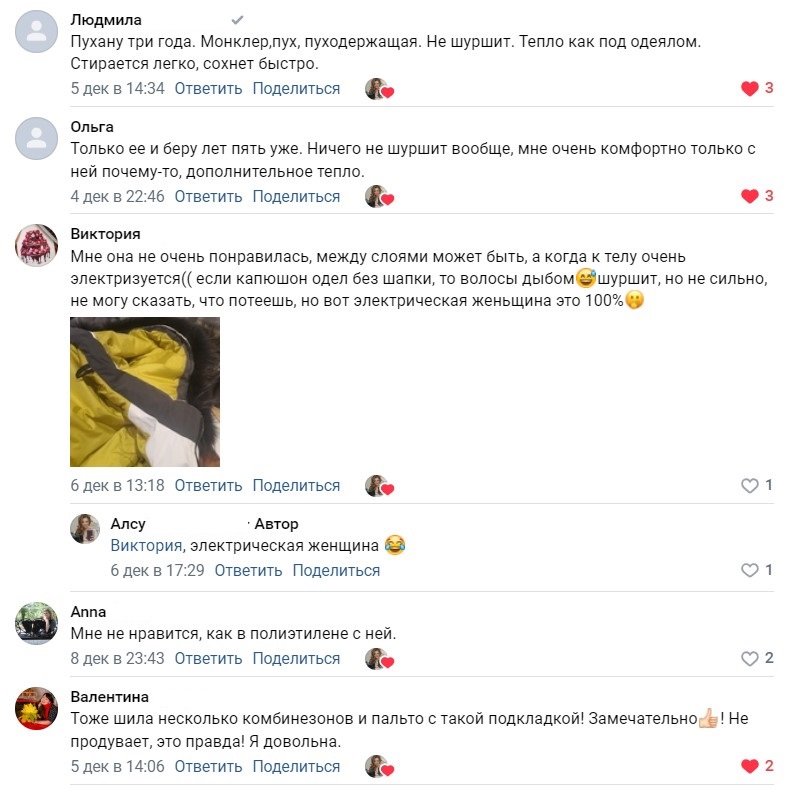Open the yellow jacket photo attachment
The image size is (802, 789).
tap(145, 392)
